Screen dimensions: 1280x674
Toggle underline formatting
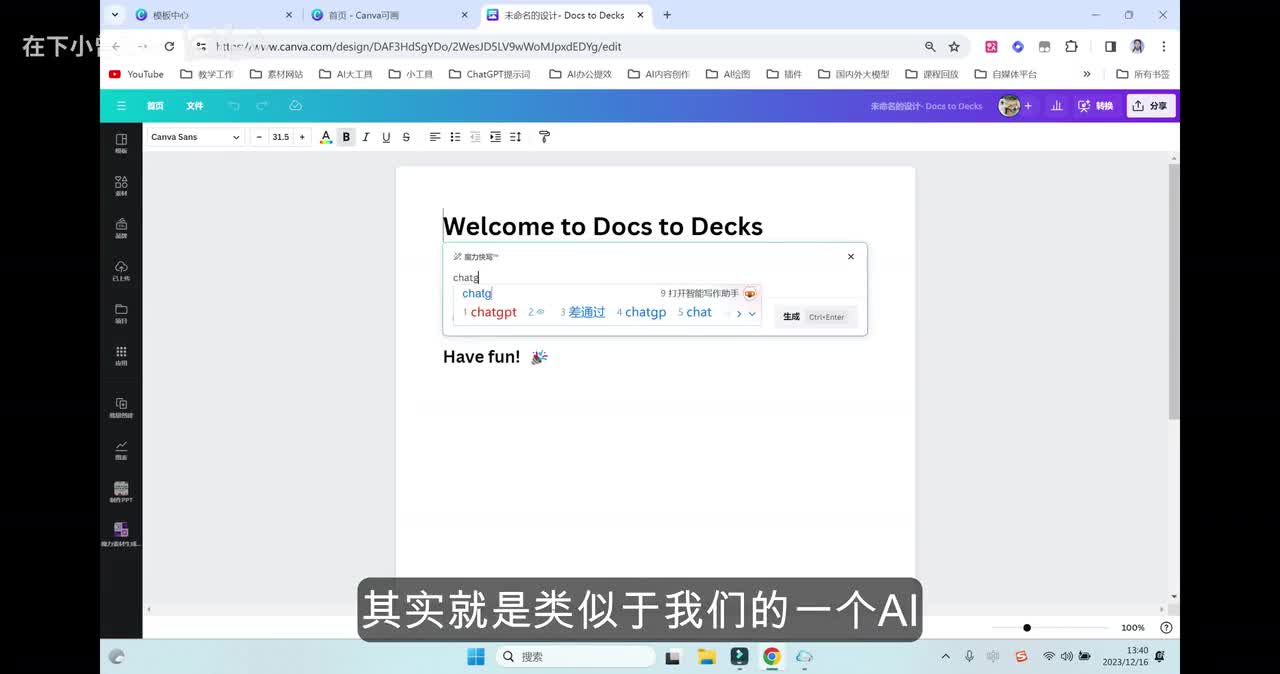pos(386,137)
